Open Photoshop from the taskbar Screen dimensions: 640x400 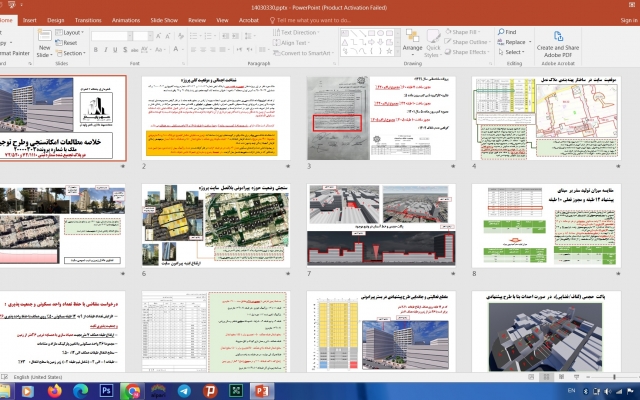(106, 391)
